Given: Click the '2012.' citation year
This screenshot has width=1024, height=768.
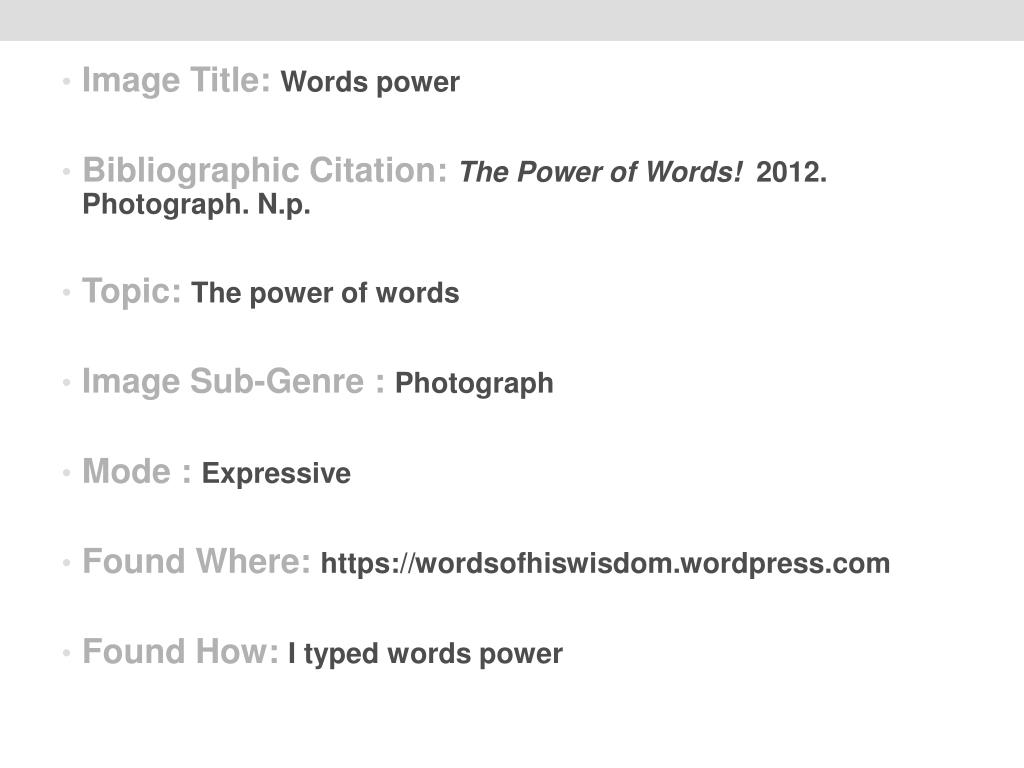Looking at the screenshot, I should point(792,172).
